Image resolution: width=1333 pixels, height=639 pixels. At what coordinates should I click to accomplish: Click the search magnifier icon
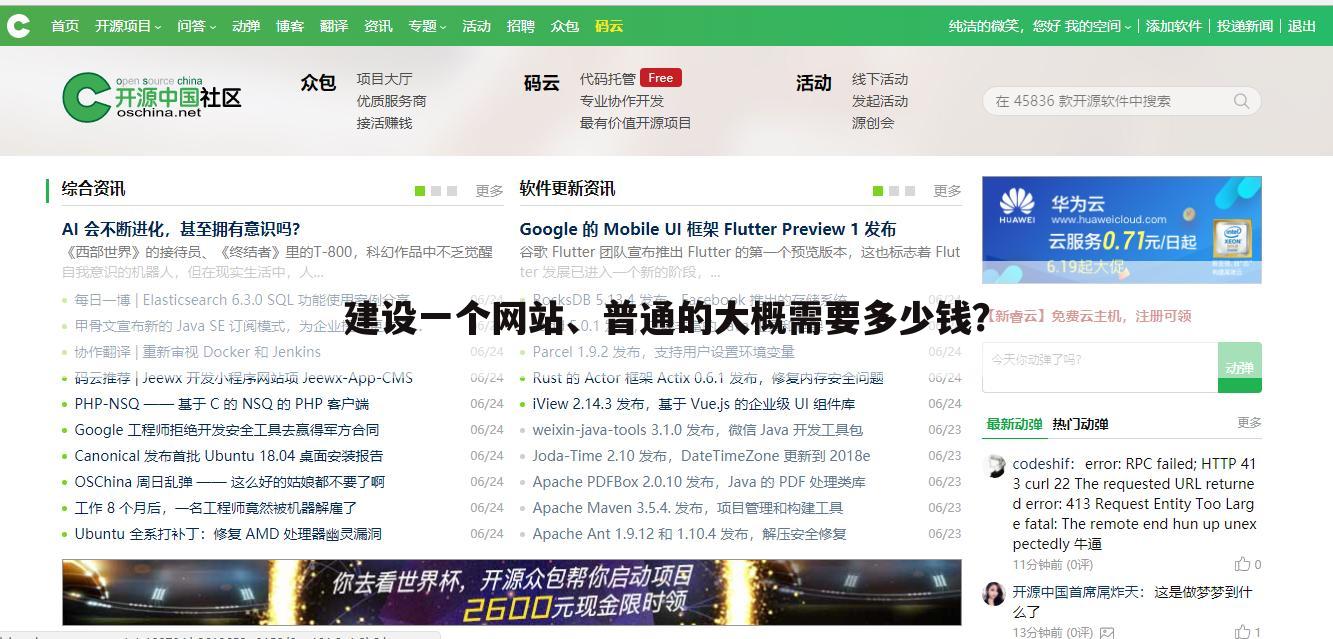click(x=1241, y=101)
